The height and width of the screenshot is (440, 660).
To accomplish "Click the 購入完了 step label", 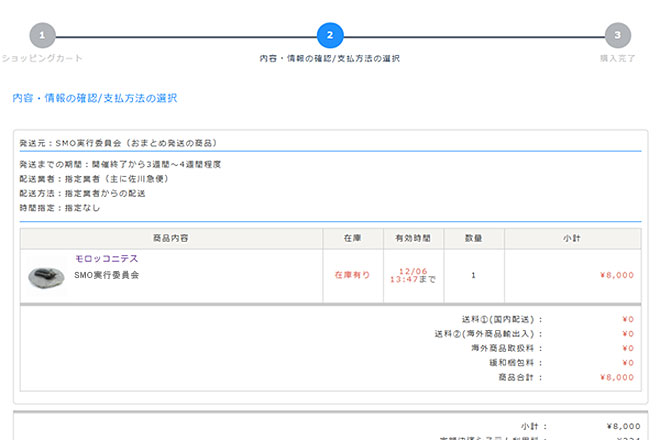I will point(618,59).
